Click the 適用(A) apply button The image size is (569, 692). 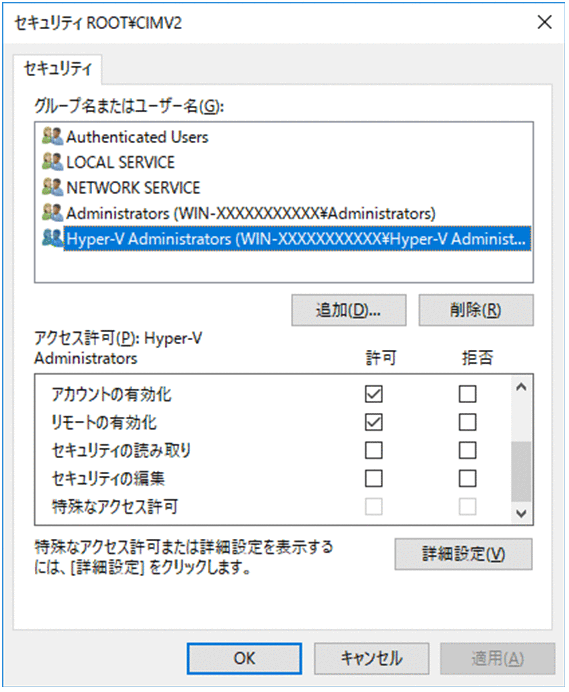(x=497, y=658)
